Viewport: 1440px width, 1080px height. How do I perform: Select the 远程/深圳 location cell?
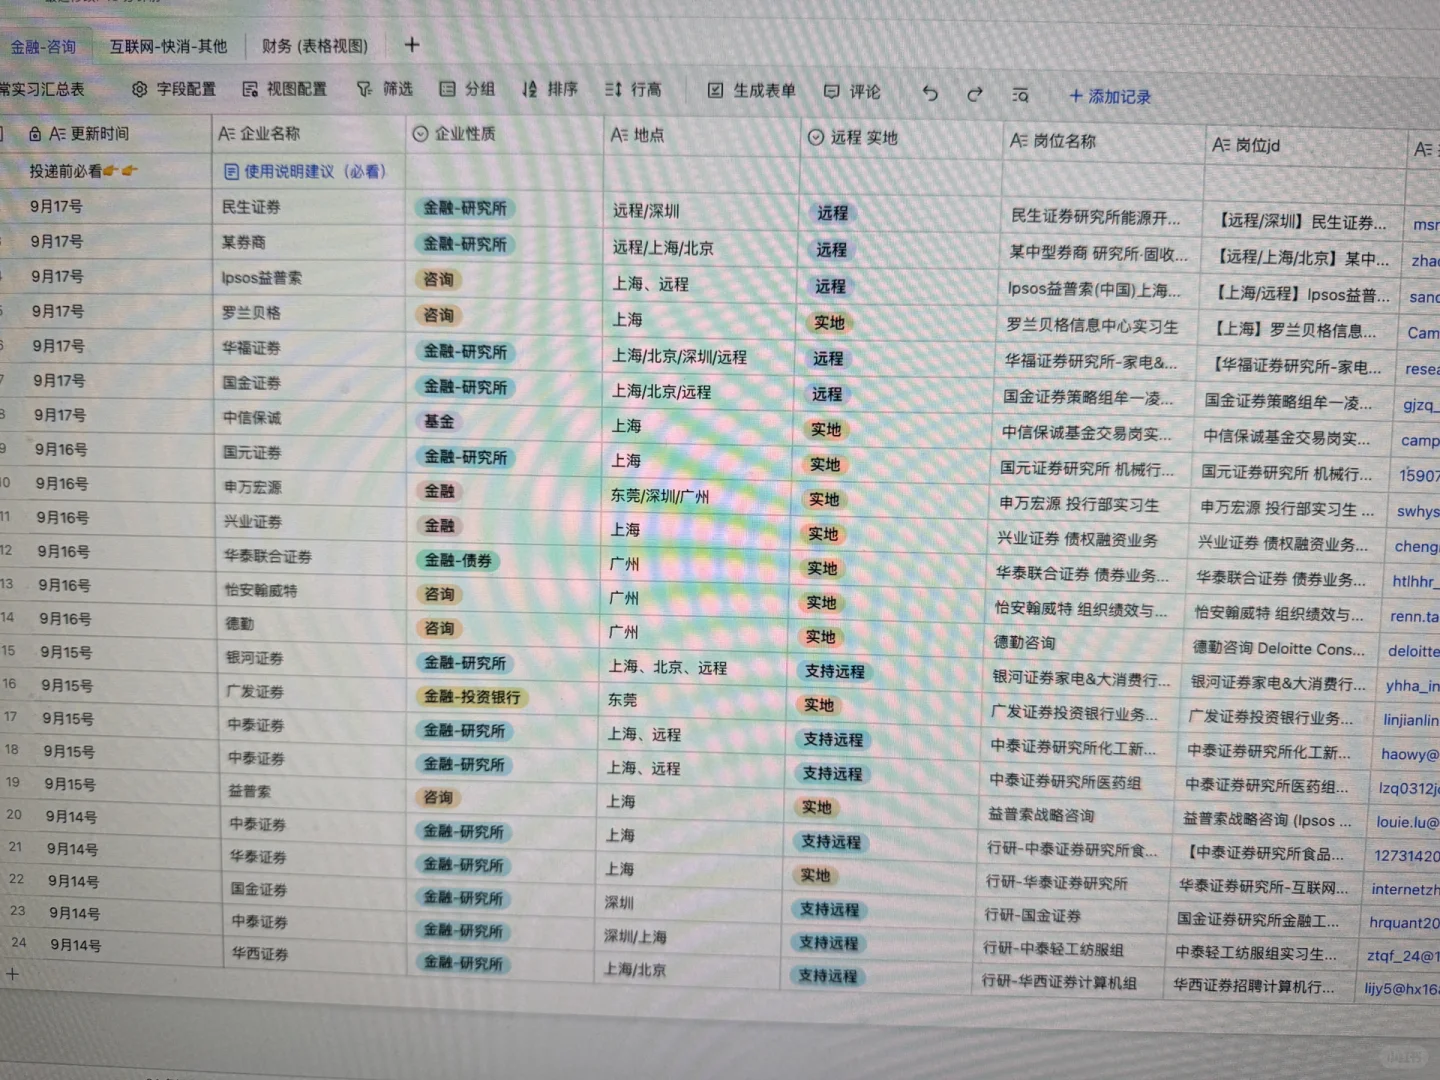702,211
